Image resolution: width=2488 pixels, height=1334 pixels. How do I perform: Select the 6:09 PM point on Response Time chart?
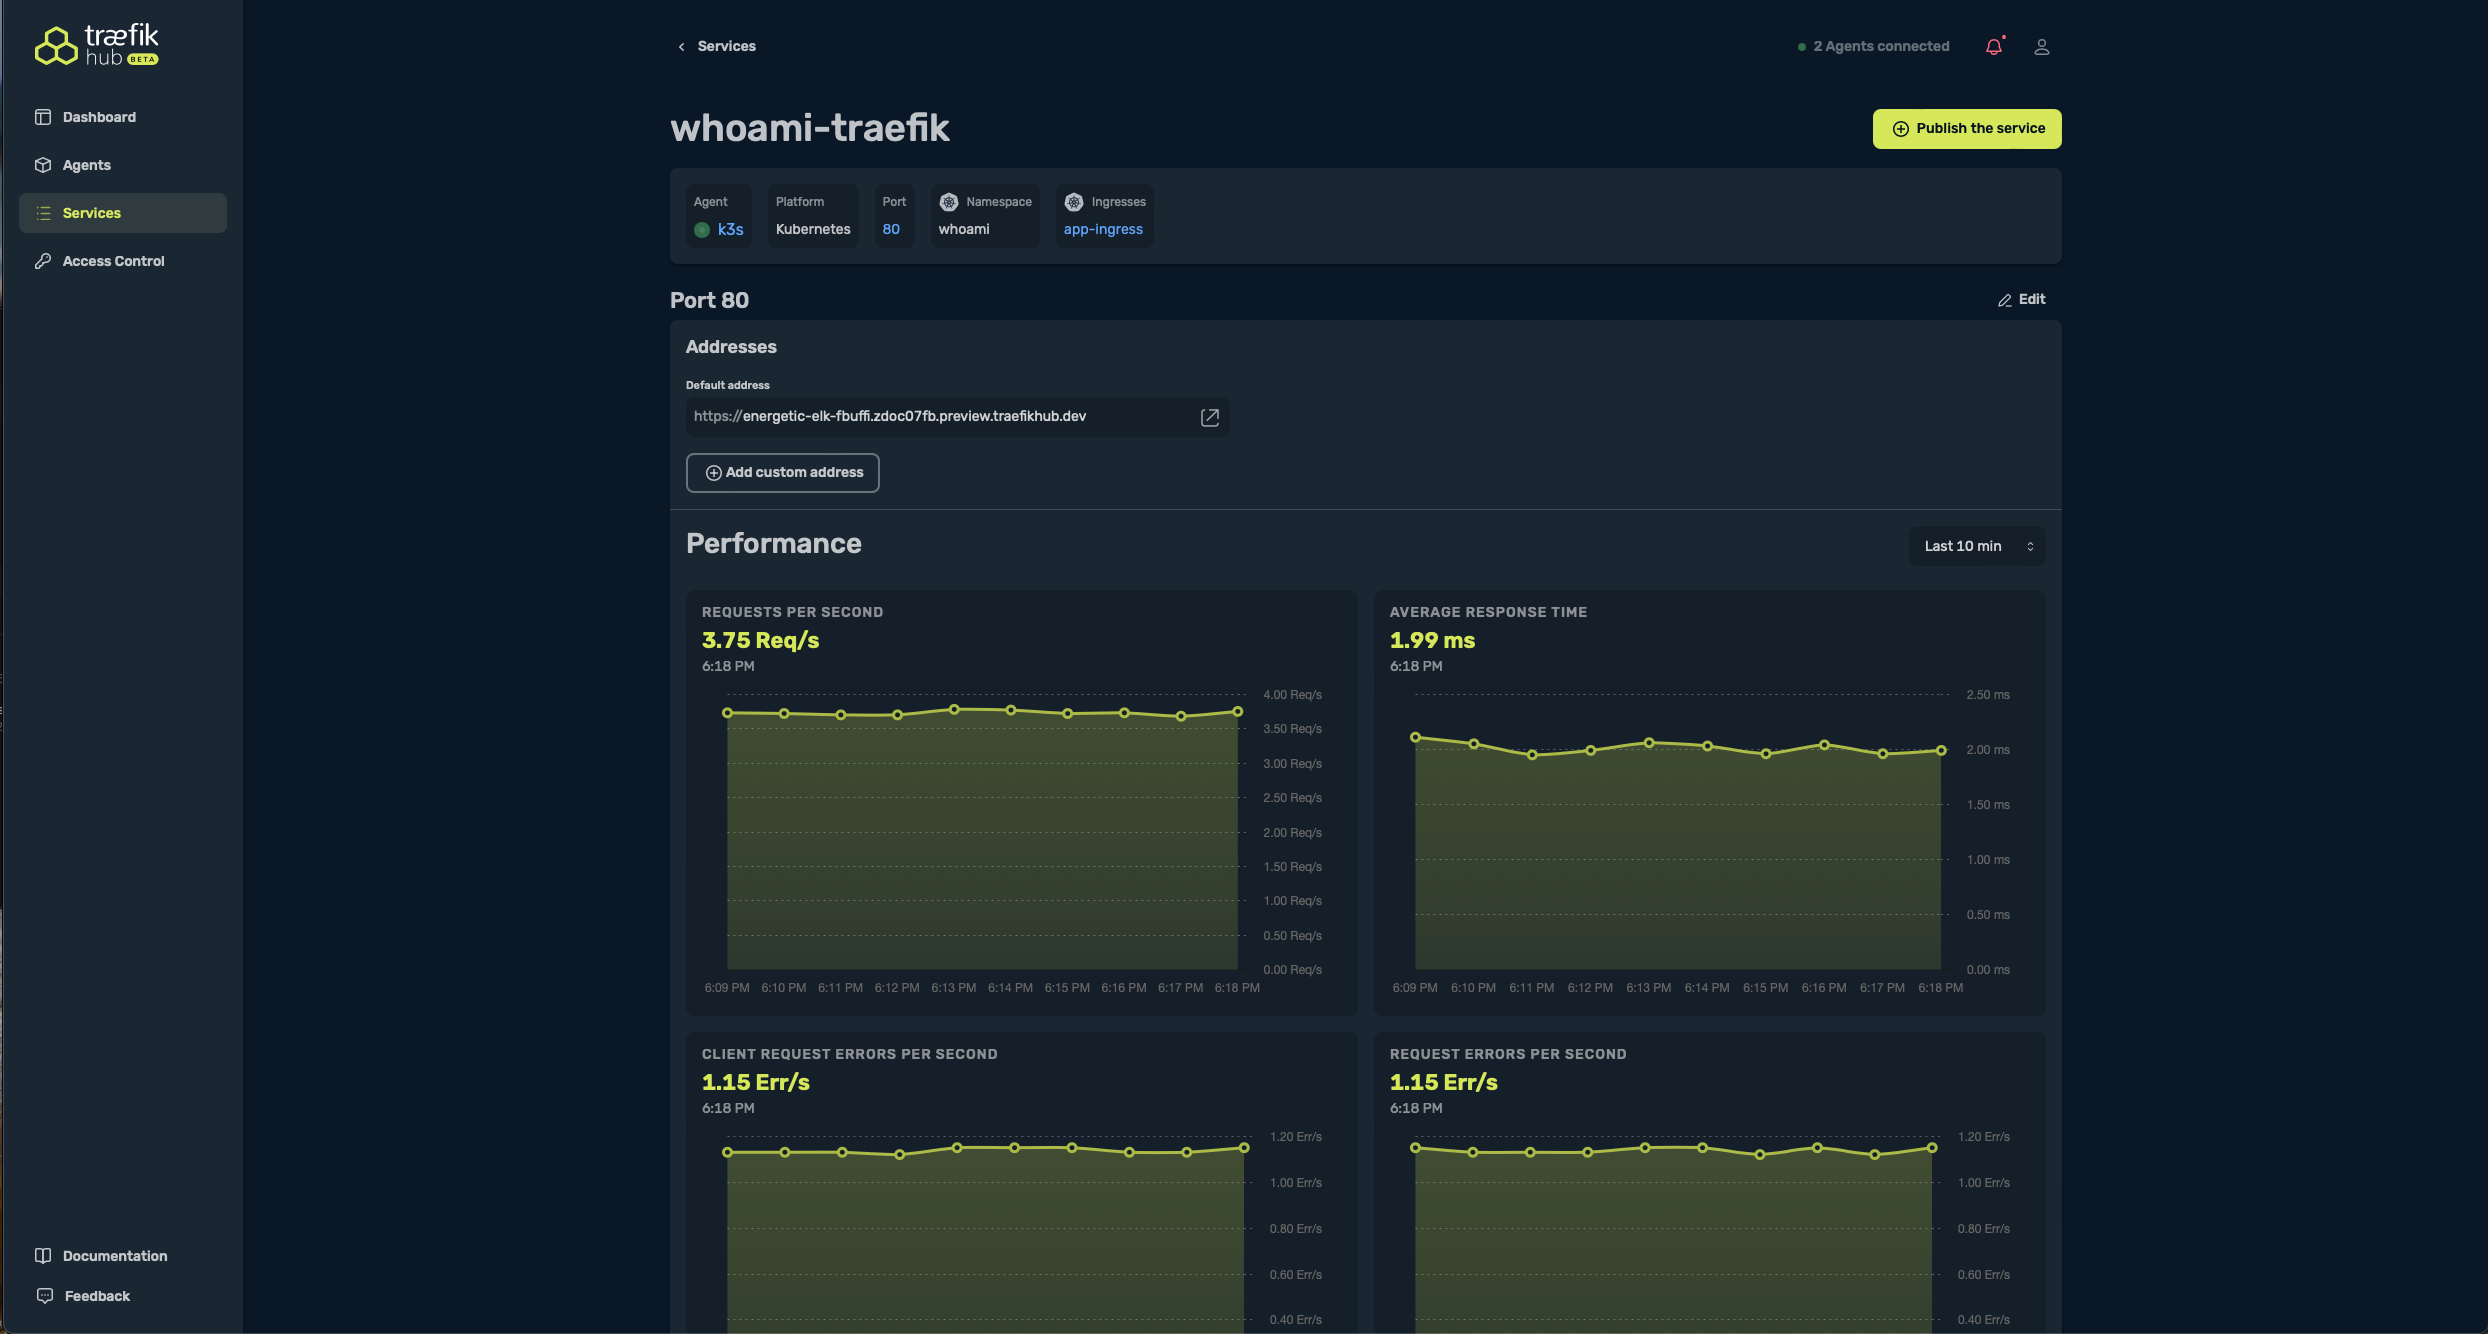(1415, 738)
